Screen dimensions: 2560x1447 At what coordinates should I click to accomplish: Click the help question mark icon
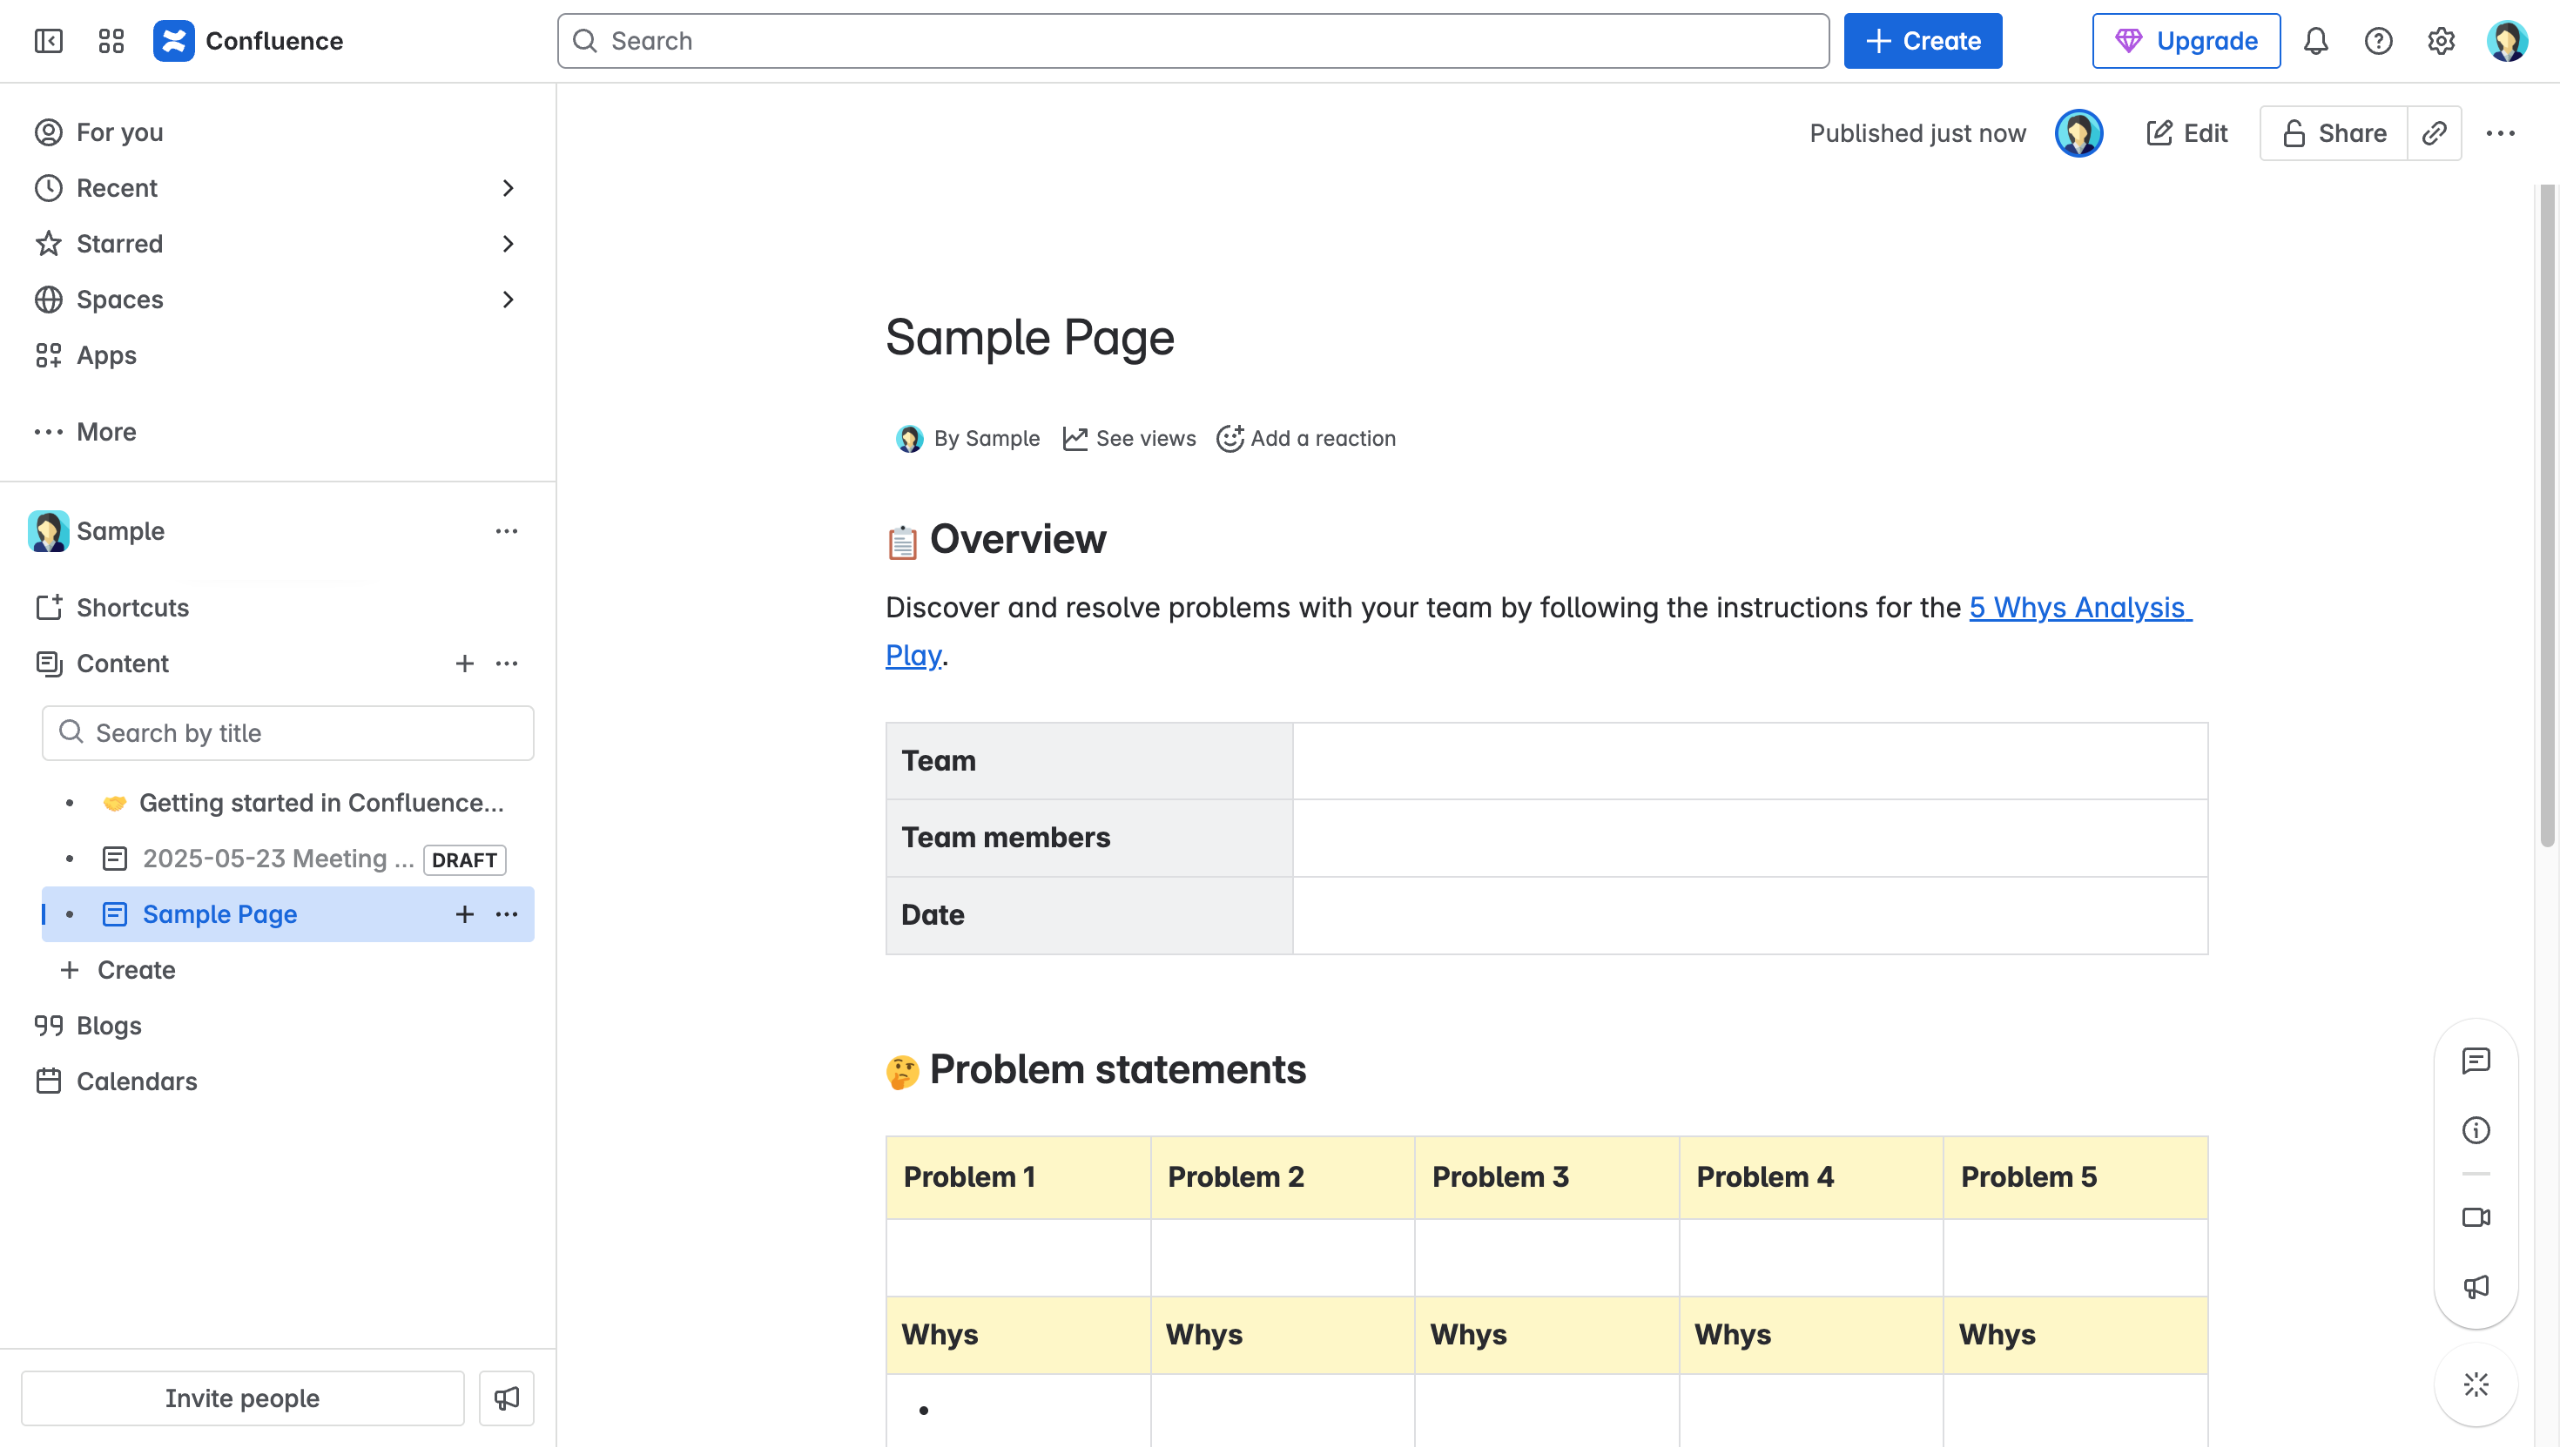point(2378,41)
